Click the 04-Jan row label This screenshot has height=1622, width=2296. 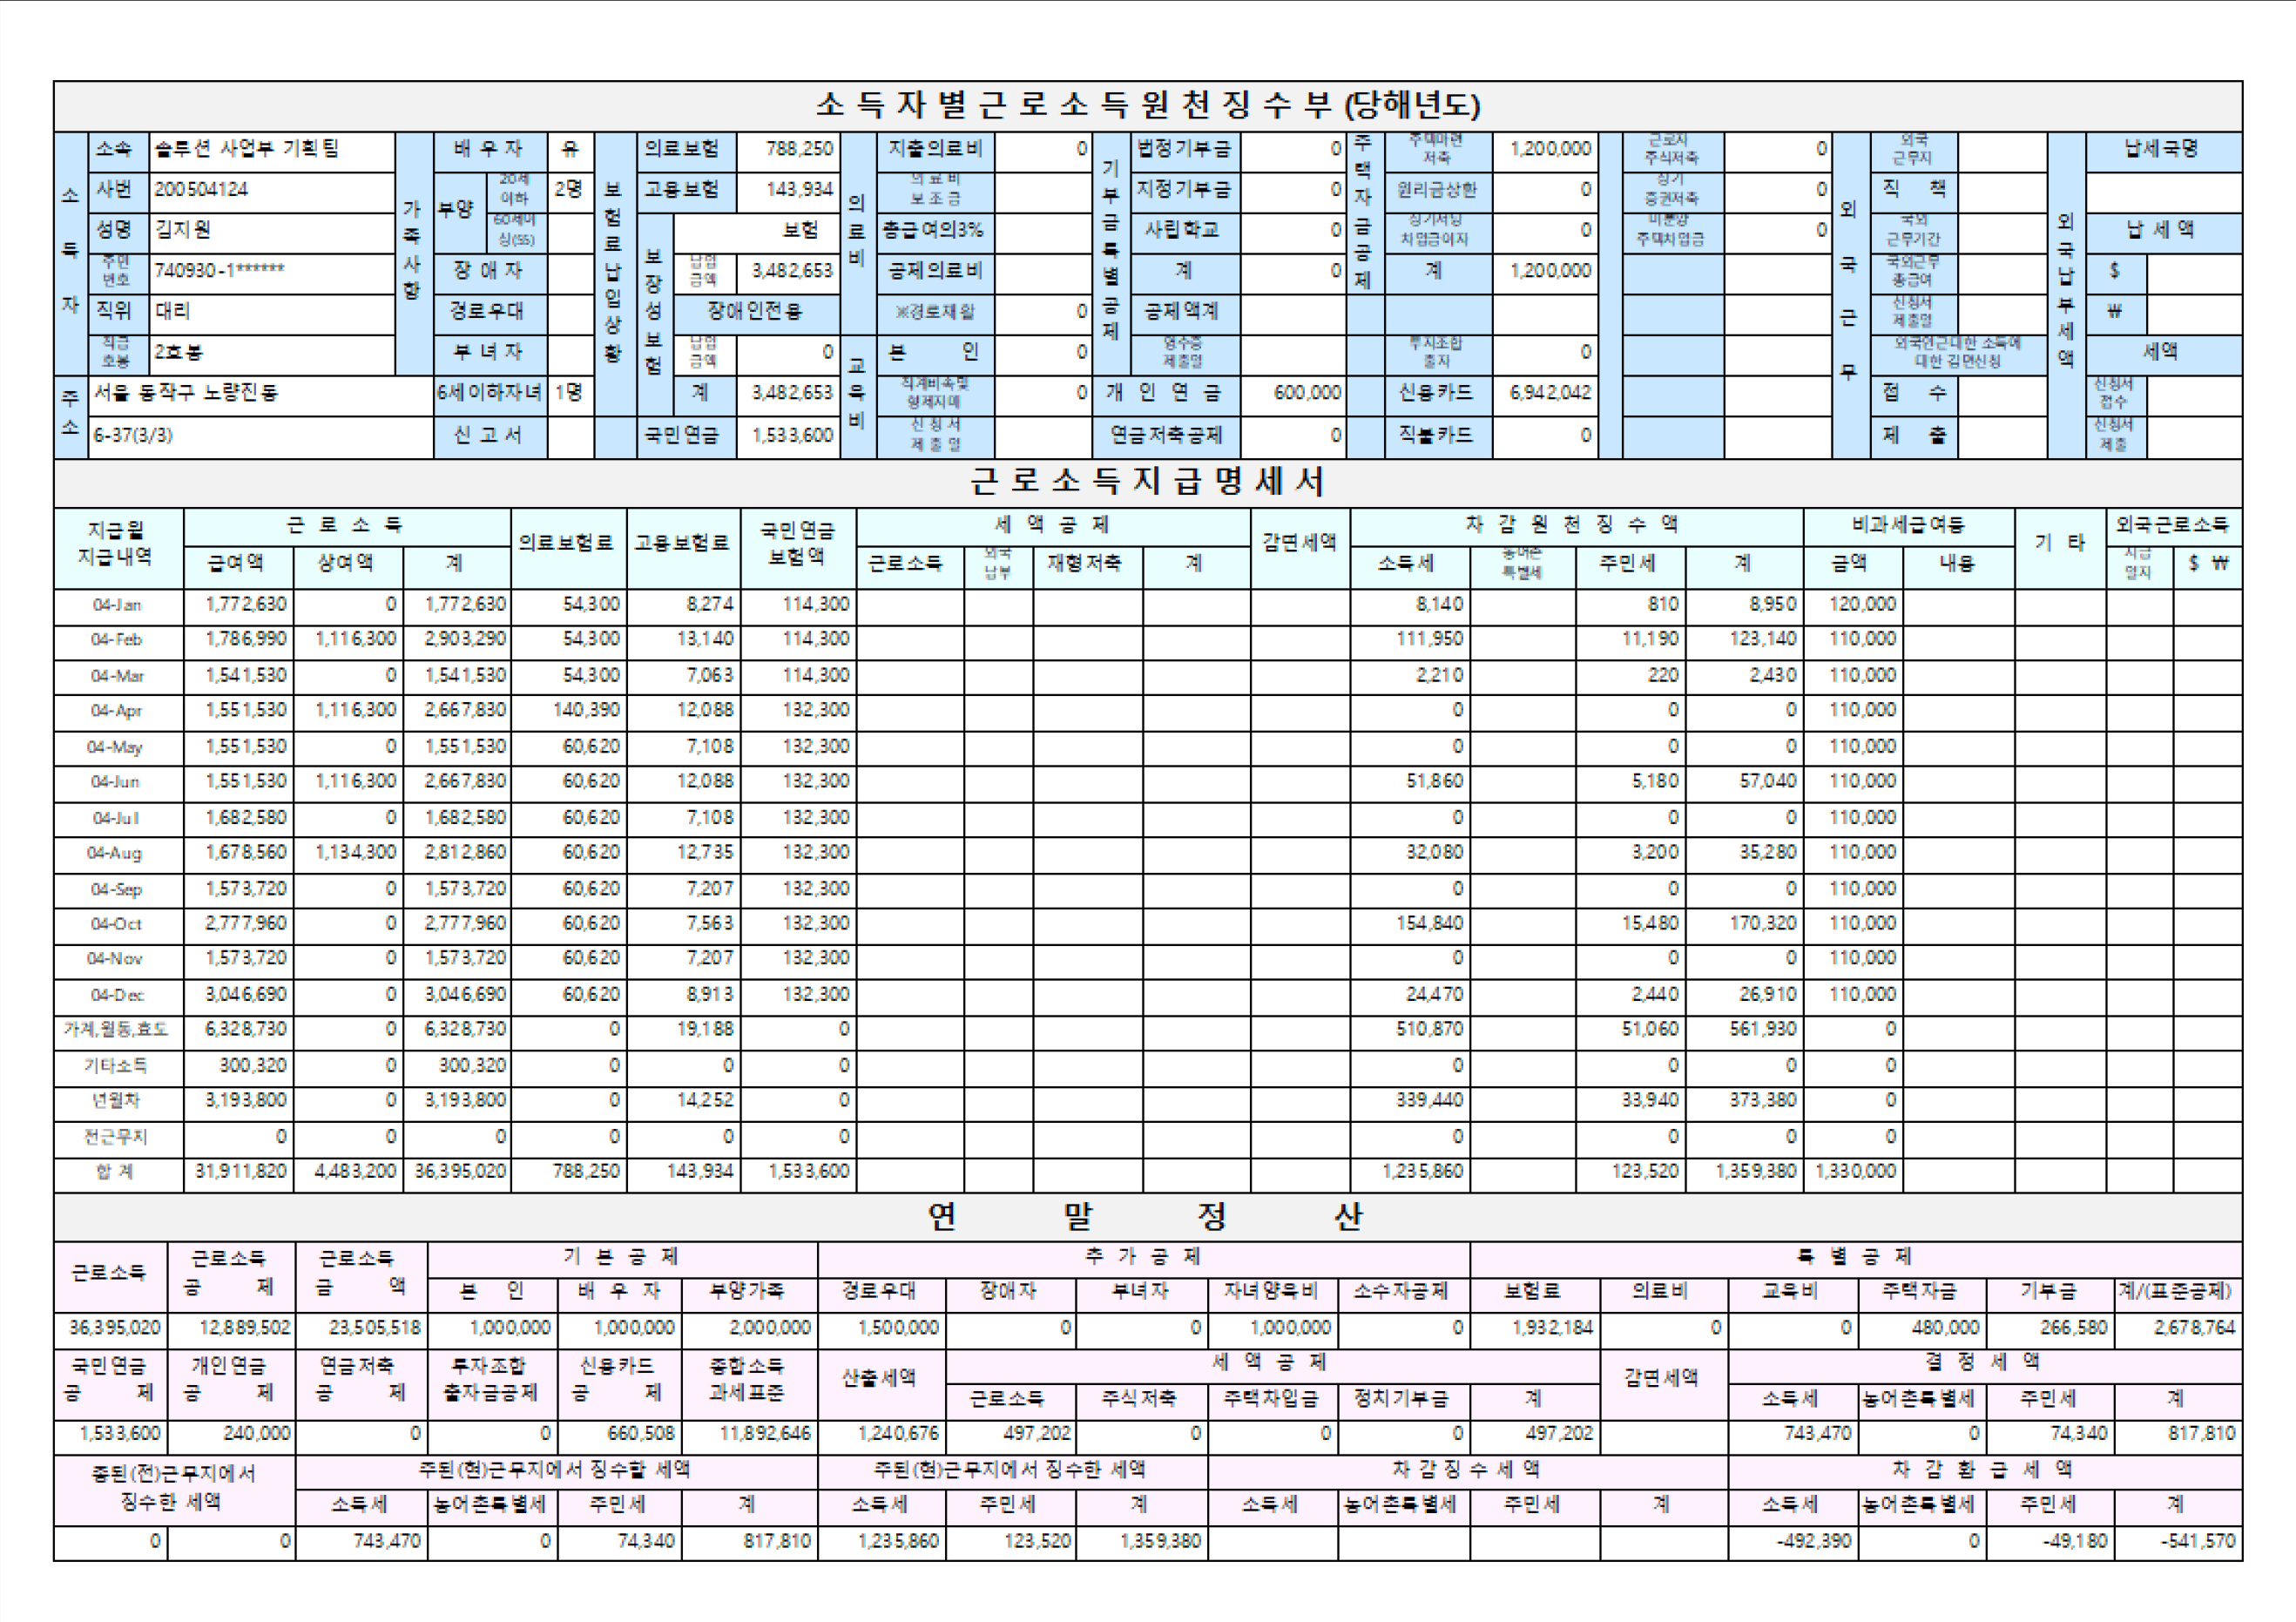click(117, 605)
